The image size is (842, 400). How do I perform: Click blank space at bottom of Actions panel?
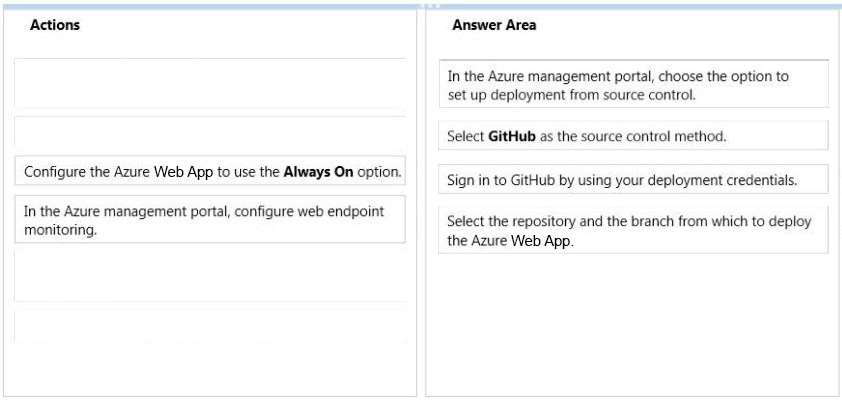pyautogui.click(x=210, y=369)
